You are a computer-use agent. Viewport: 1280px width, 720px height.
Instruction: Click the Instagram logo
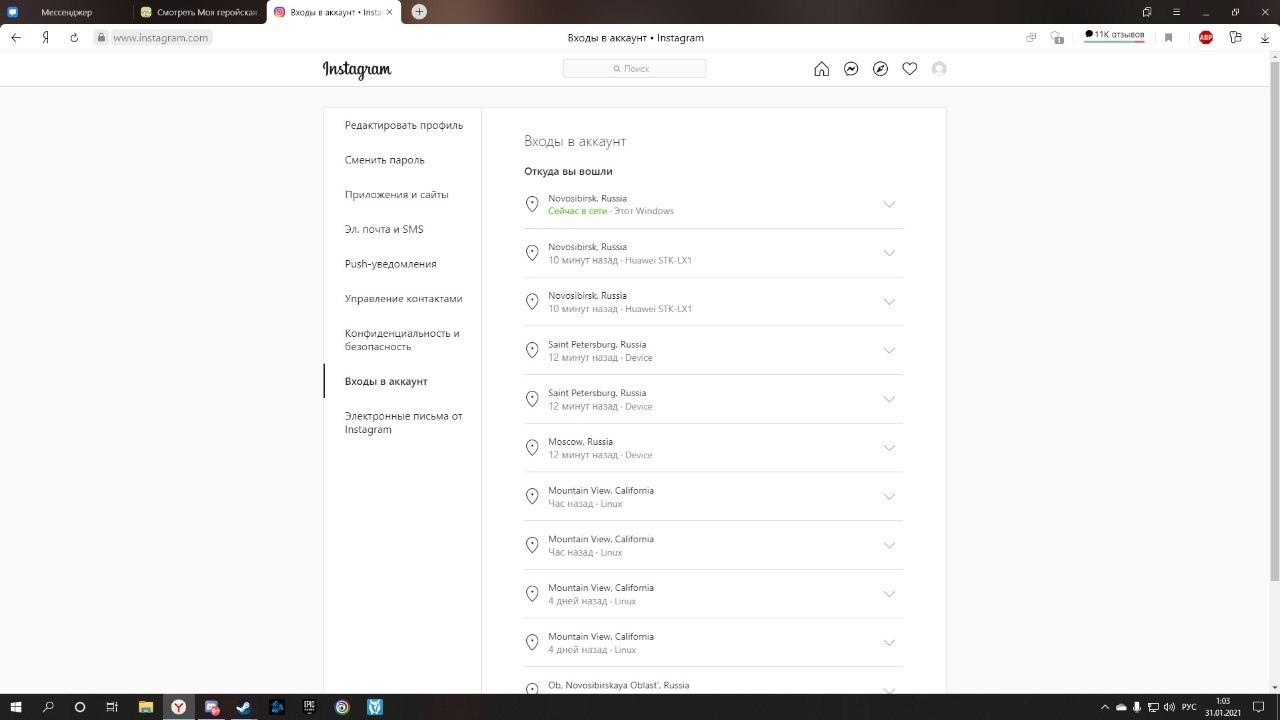(357, 69)
